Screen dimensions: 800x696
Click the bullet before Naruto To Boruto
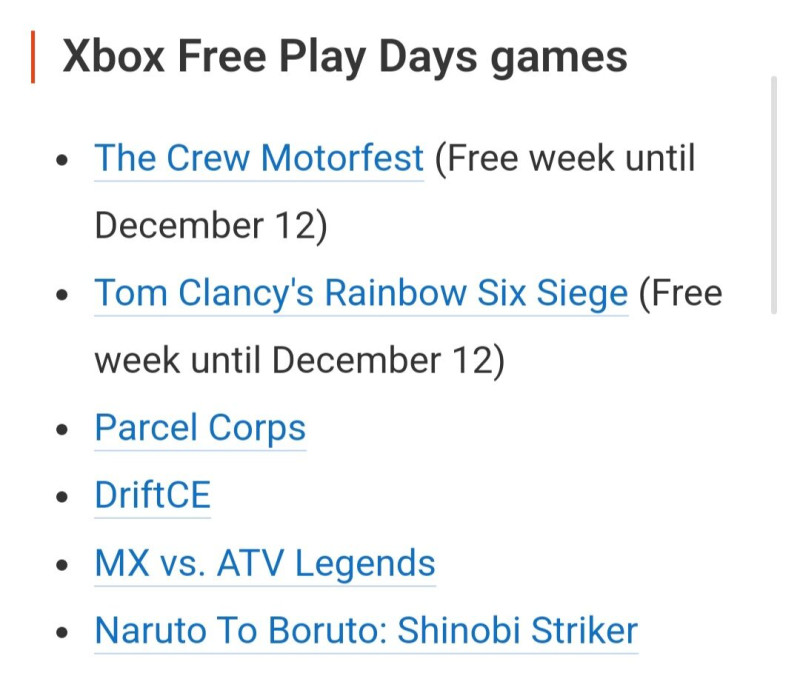coord(64,633)
